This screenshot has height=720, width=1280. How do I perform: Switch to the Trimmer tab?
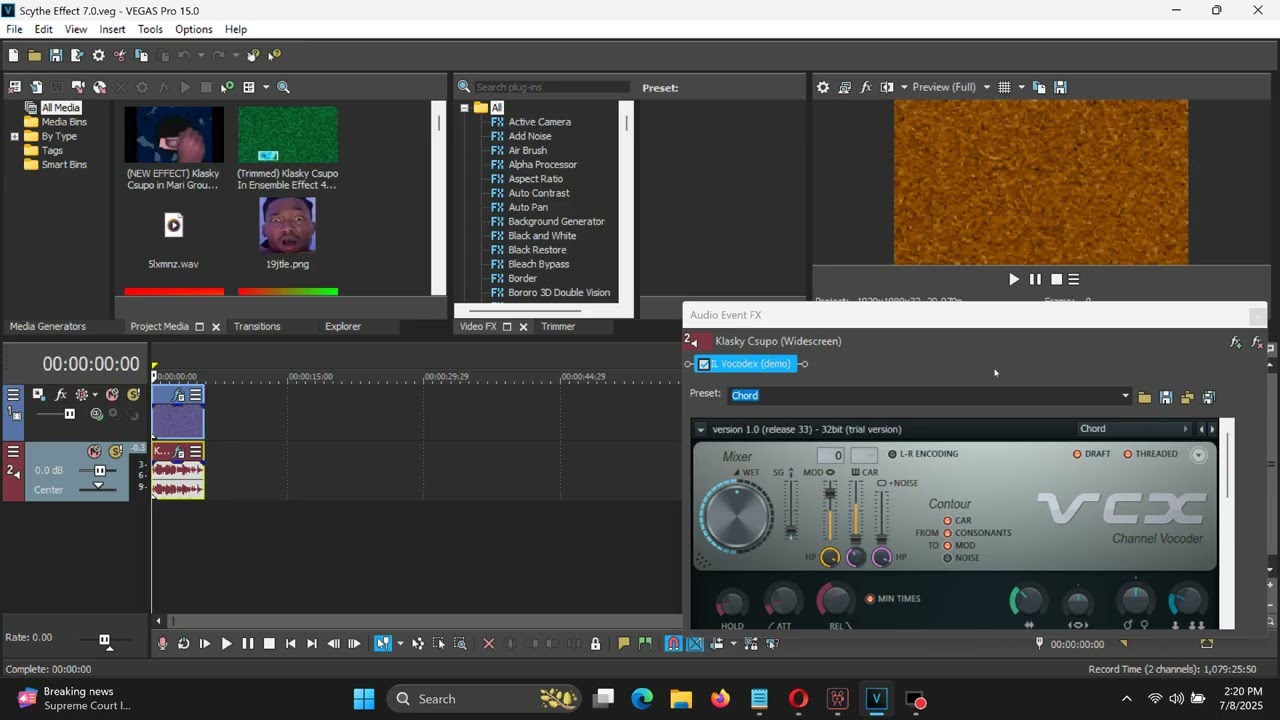click(x=558, y=327)
